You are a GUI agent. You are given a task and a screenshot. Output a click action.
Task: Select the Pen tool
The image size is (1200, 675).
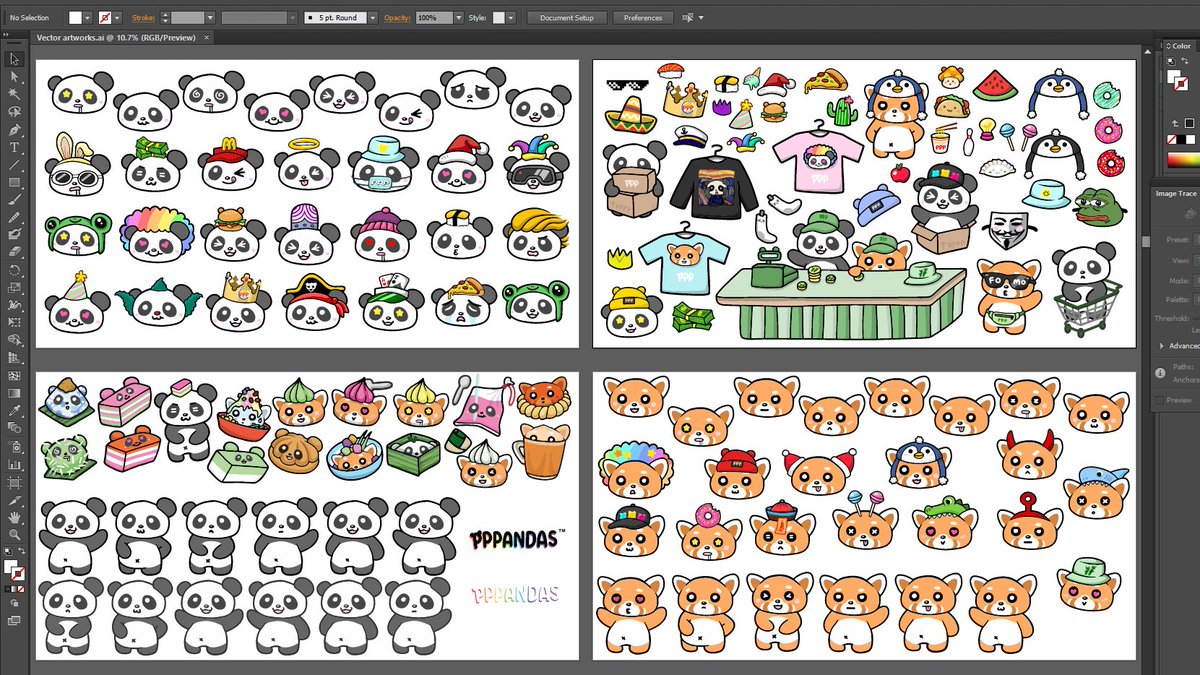click(x=14, y=130)
